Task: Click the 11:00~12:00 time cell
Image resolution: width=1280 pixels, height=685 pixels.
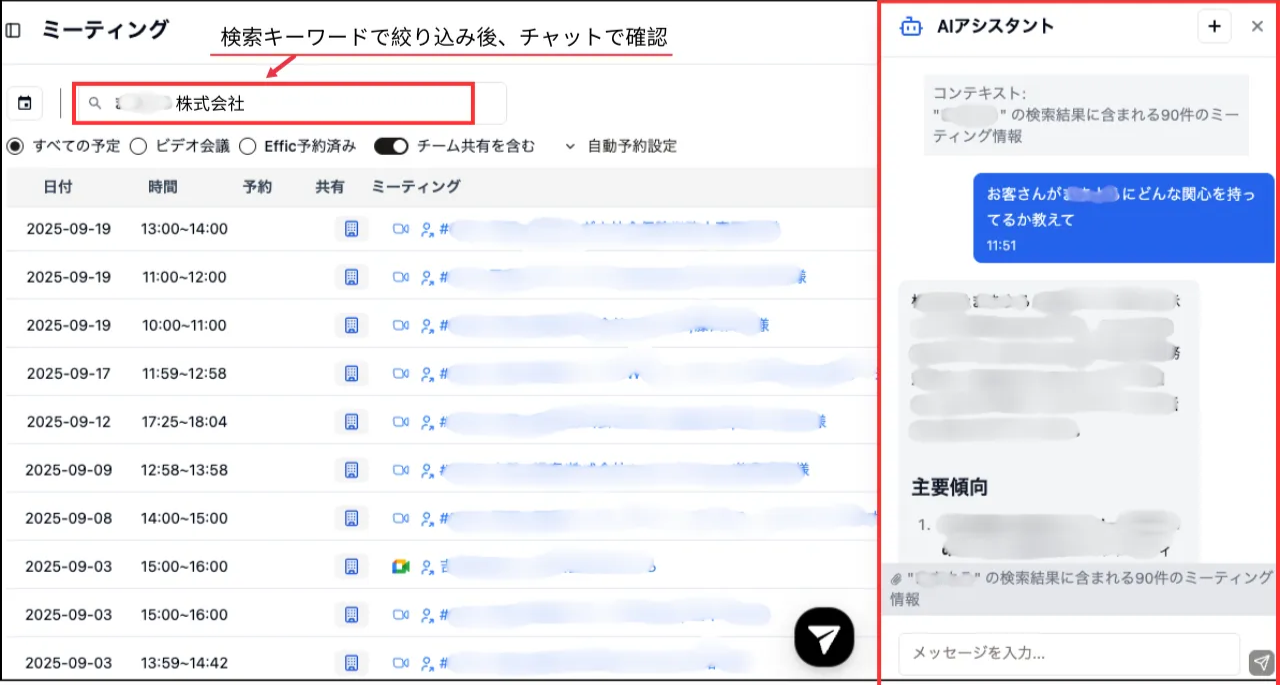Action: pyautogui.click(x=184, y=277)
